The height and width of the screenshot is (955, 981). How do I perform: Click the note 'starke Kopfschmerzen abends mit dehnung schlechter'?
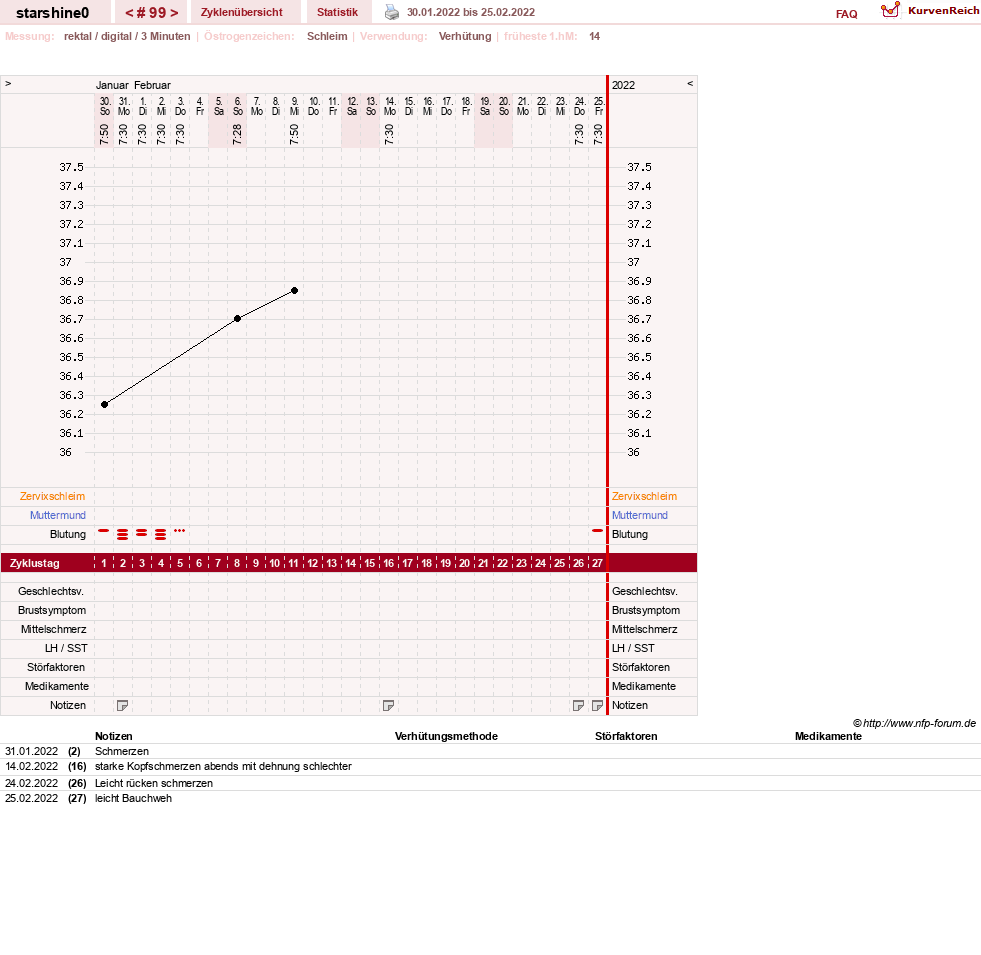point(223,767)
